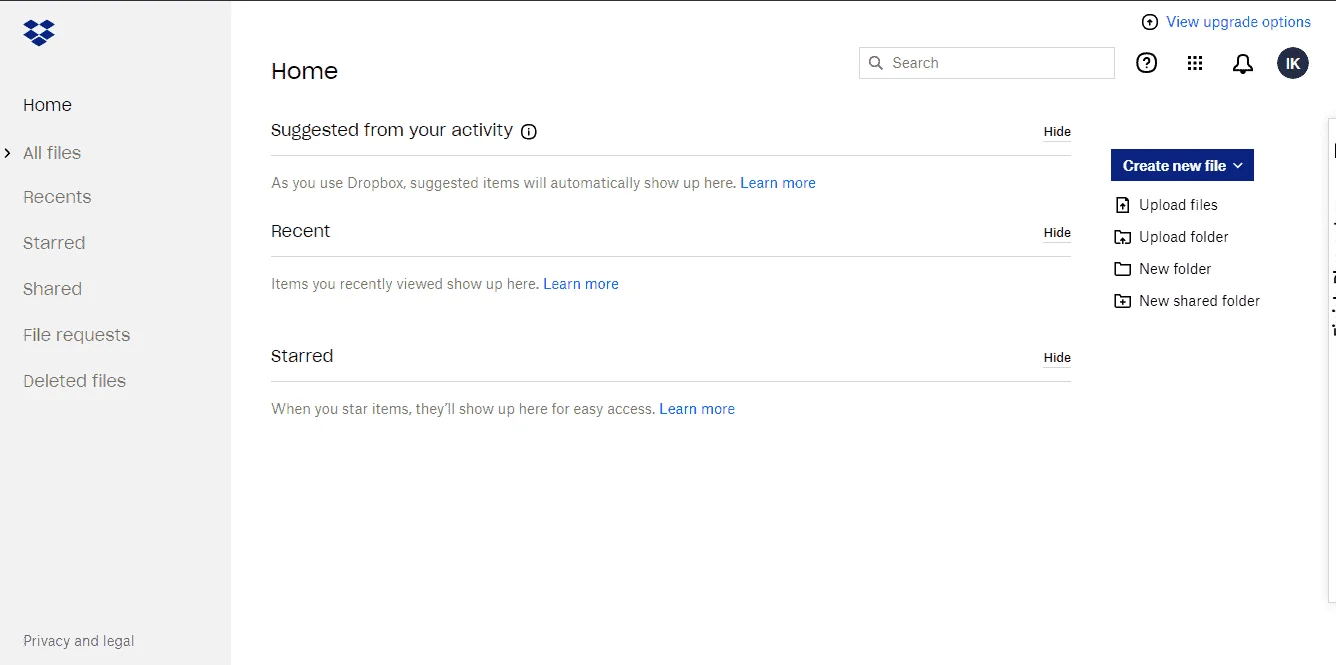Open the notifications bell icon

tap(1243, 64)
